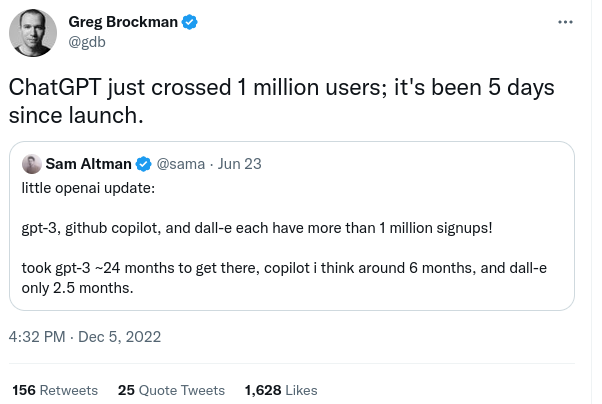Open the Sam Altman name in quoted tweet
This screenshot has height=404, width=602.
pos(89,164)
